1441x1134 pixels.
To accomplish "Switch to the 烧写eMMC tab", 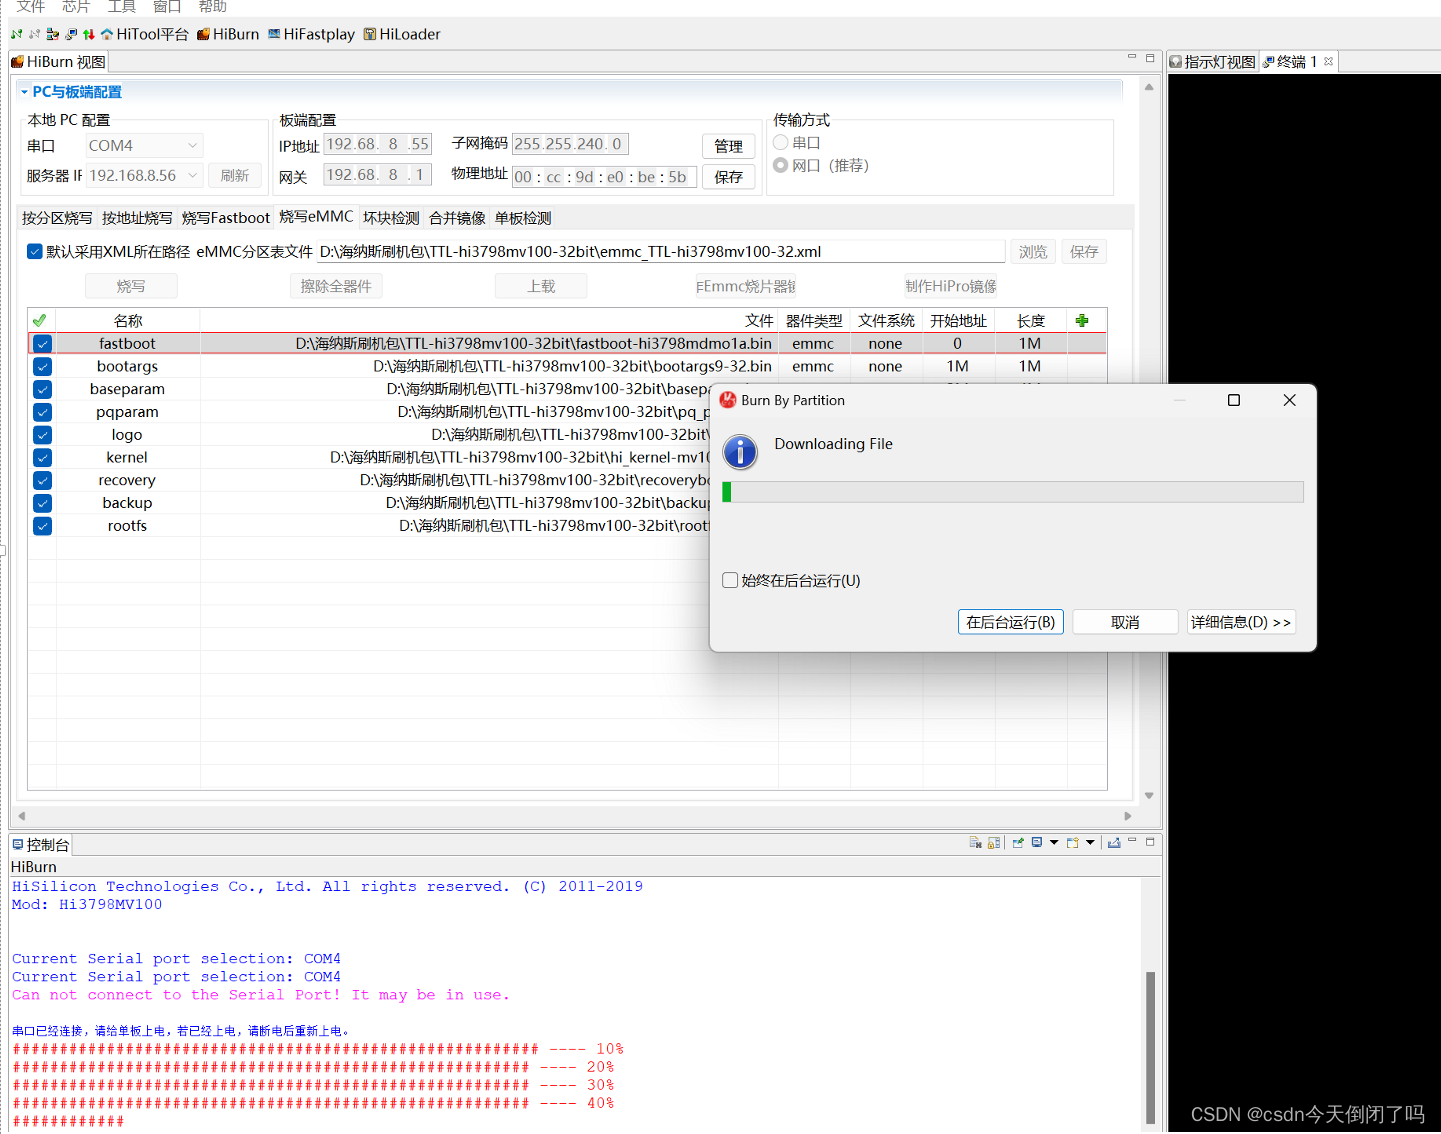I will [316, 217].
